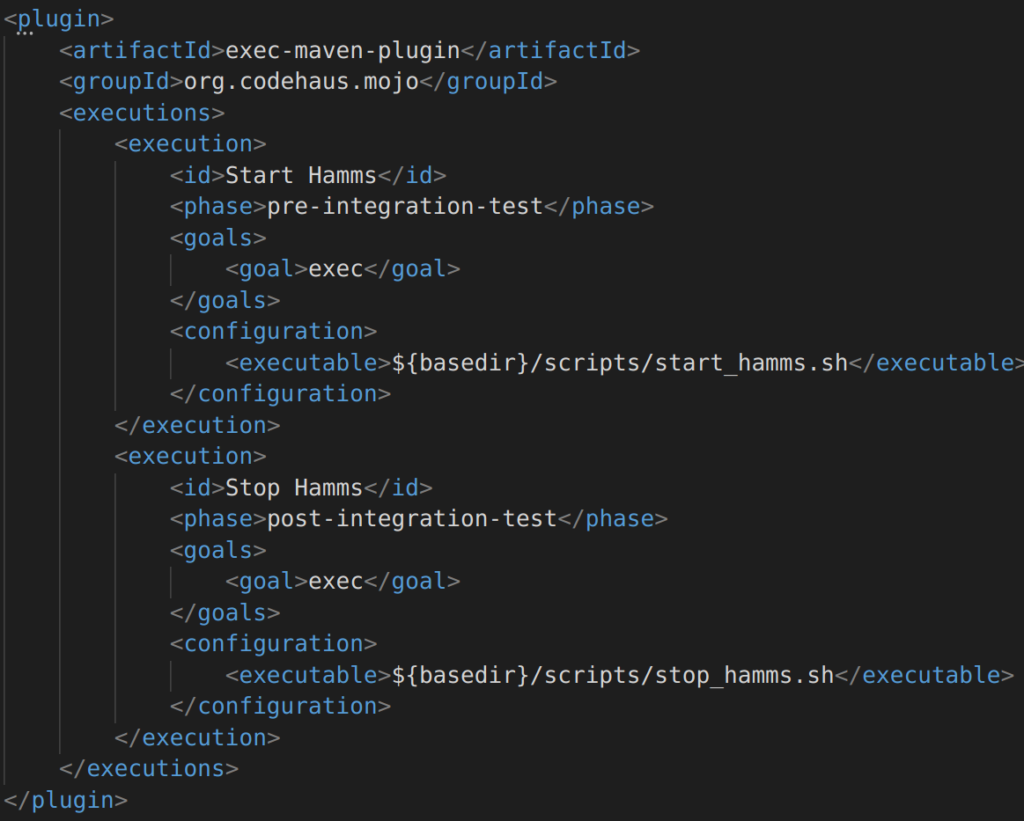This screenshot has height=821, width=1024.
Task: Click the opening executions tag
Action: (x=142, y=113)
